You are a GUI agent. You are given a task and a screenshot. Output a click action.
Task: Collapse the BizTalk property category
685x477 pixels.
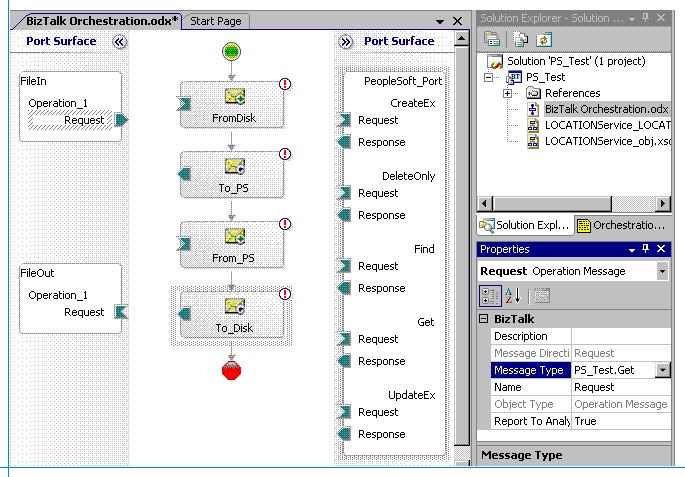coord(484,318)
